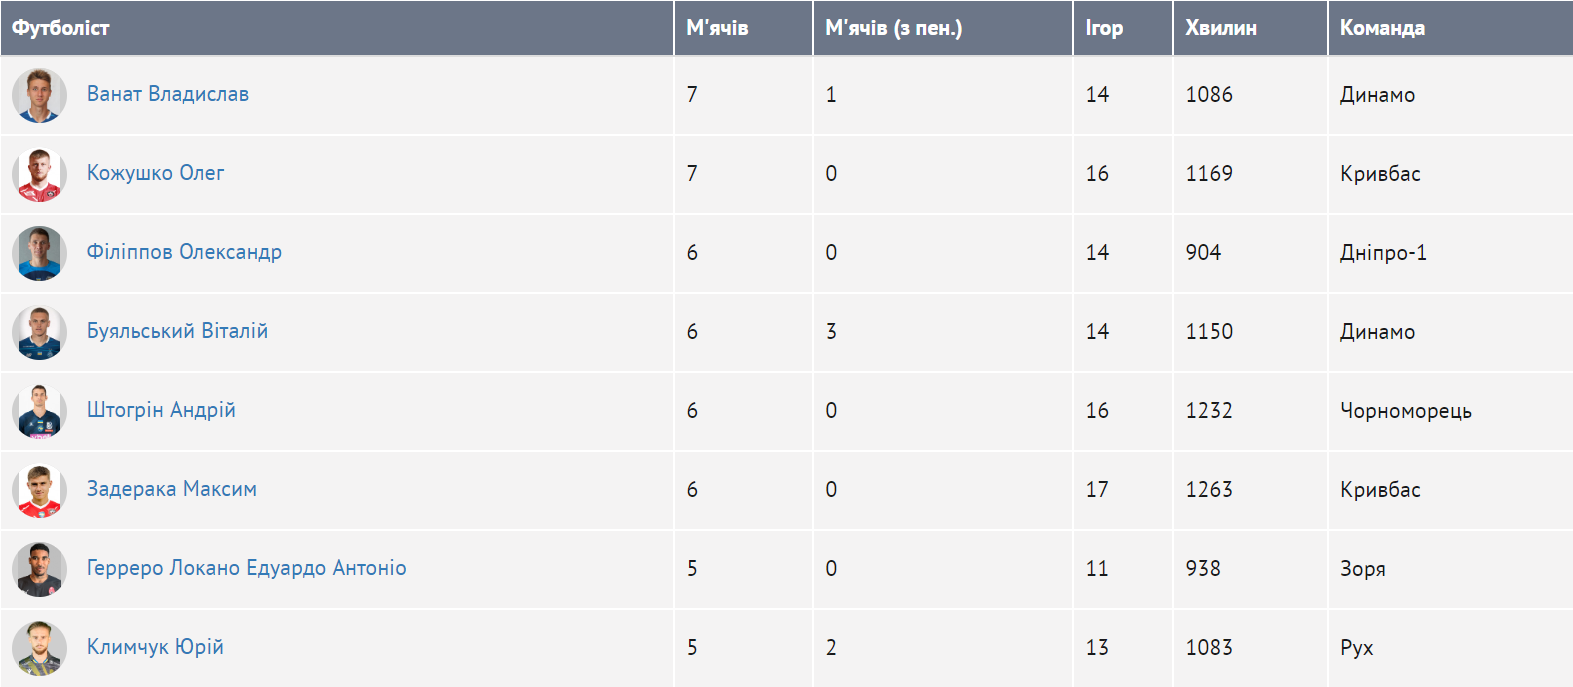This screenshot has width=1573, height=687.
Task: Click the Хвилин column header
Action: [x=1220, y=28]
